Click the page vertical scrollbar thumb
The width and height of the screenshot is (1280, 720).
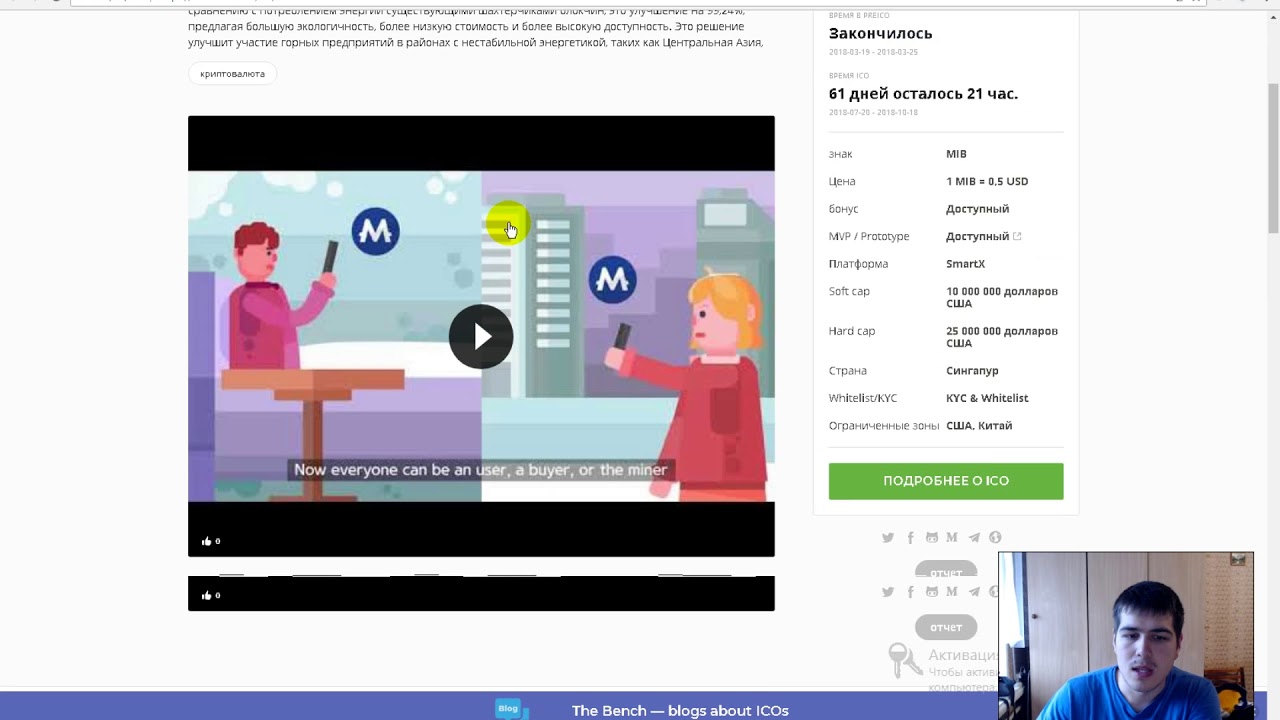(1273, 158)
